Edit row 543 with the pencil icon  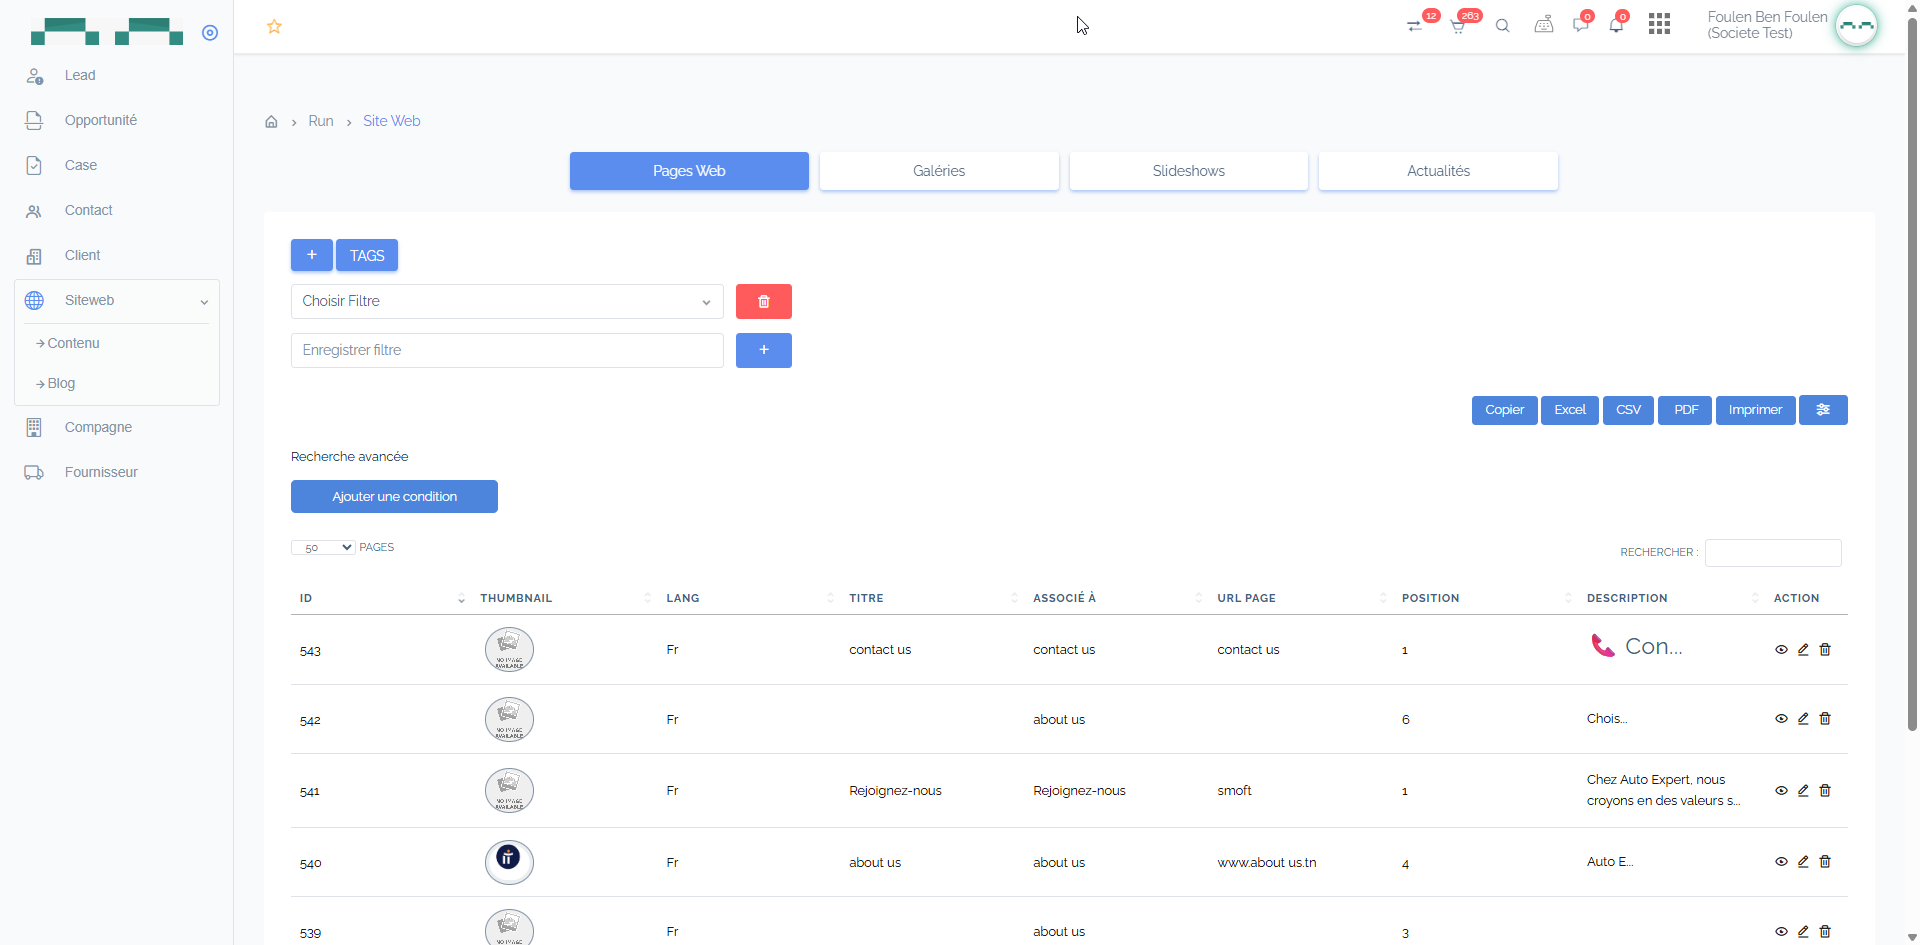(1803, 650)
